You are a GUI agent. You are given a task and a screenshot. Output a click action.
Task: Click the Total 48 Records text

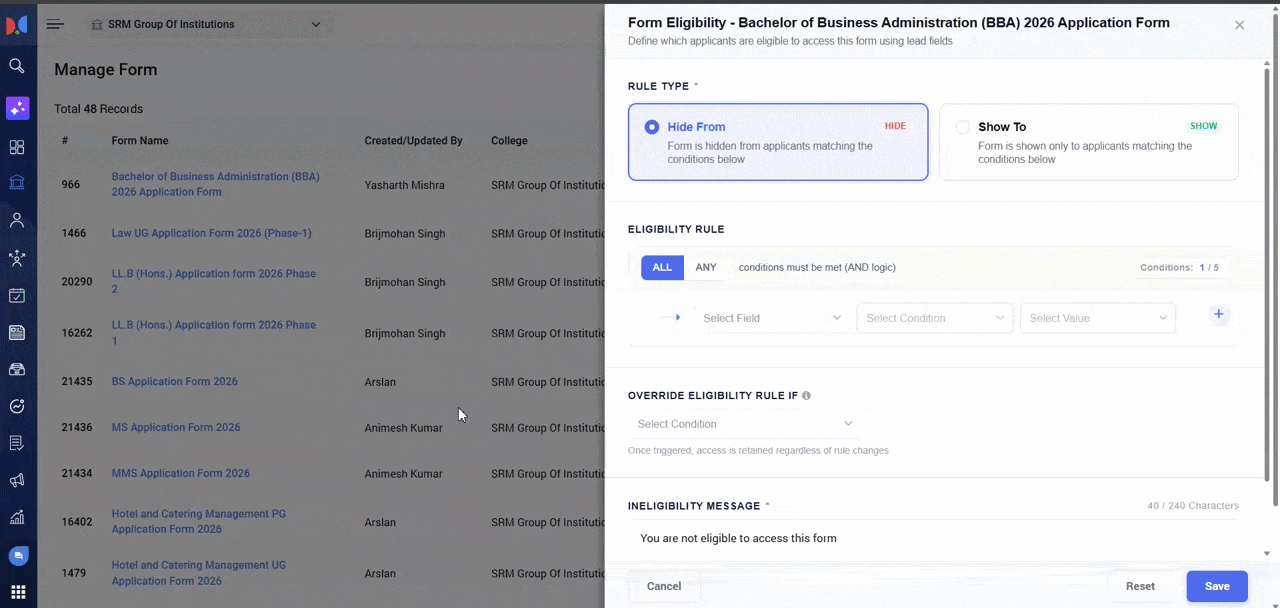98,109
